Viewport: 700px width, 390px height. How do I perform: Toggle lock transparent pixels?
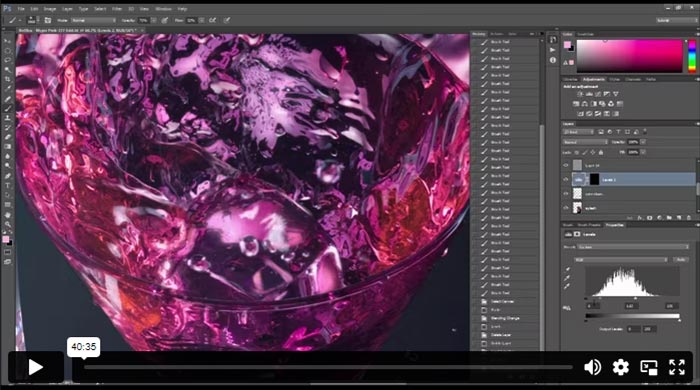point(577,153)
